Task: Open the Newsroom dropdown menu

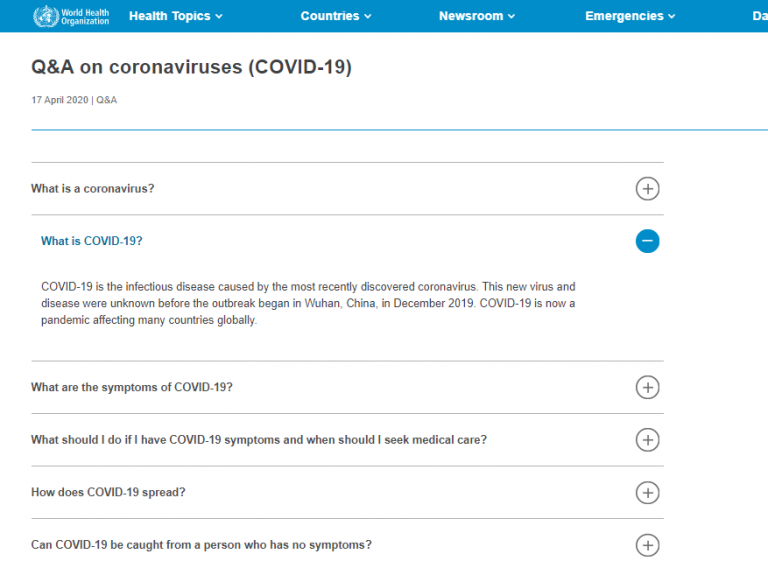Action: tap(477, 16)
